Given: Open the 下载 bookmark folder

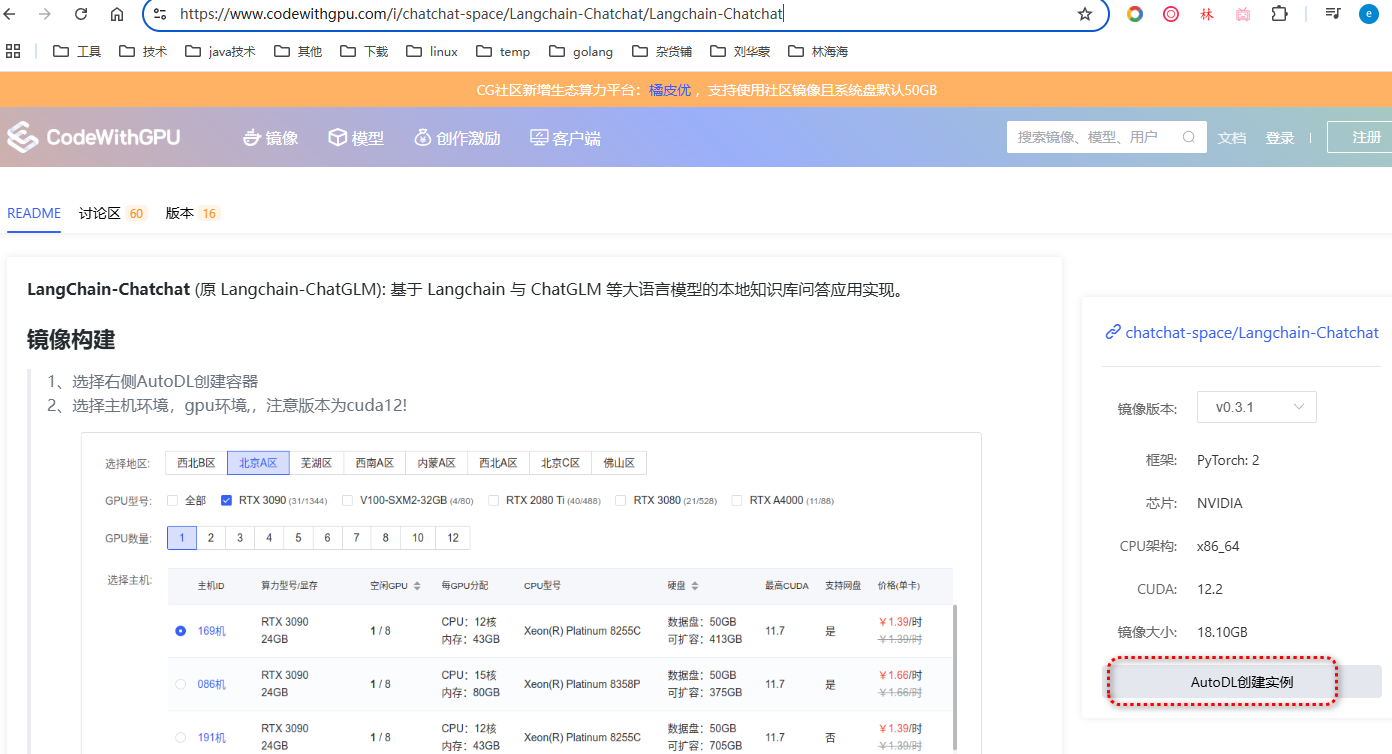Looking at the screenshot, I should [364, 51].
